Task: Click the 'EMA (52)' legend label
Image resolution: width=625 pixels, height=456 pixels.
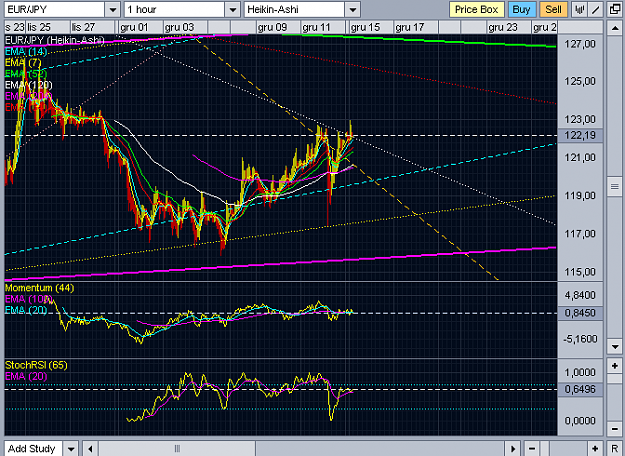Action: pyautogui.click(x=26, y=74)
